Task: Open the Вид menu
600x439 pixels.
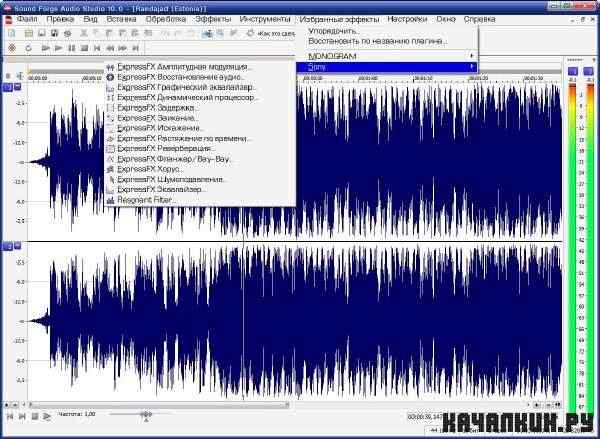Action: click(x=90, y=19)
